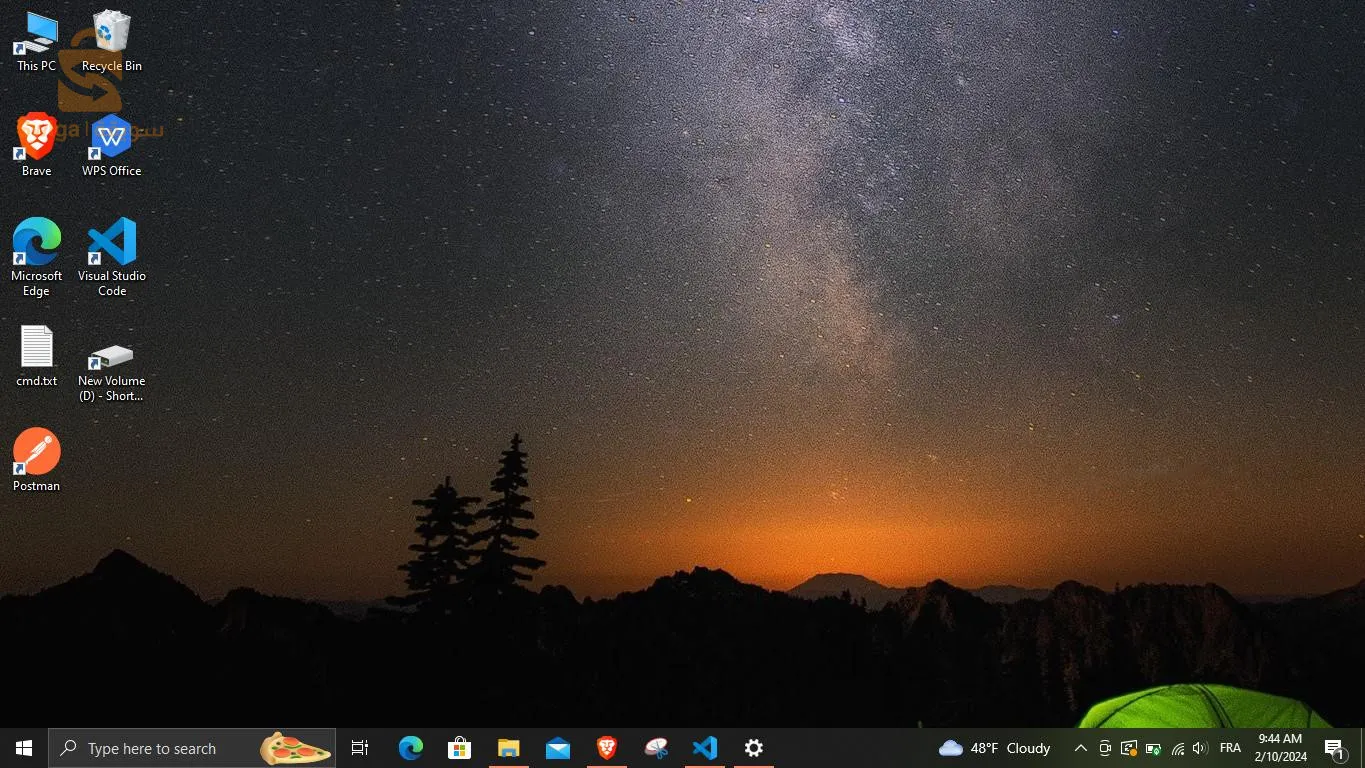
Task: Launch Brave browser from the desktop
Action: pos(35,140)
